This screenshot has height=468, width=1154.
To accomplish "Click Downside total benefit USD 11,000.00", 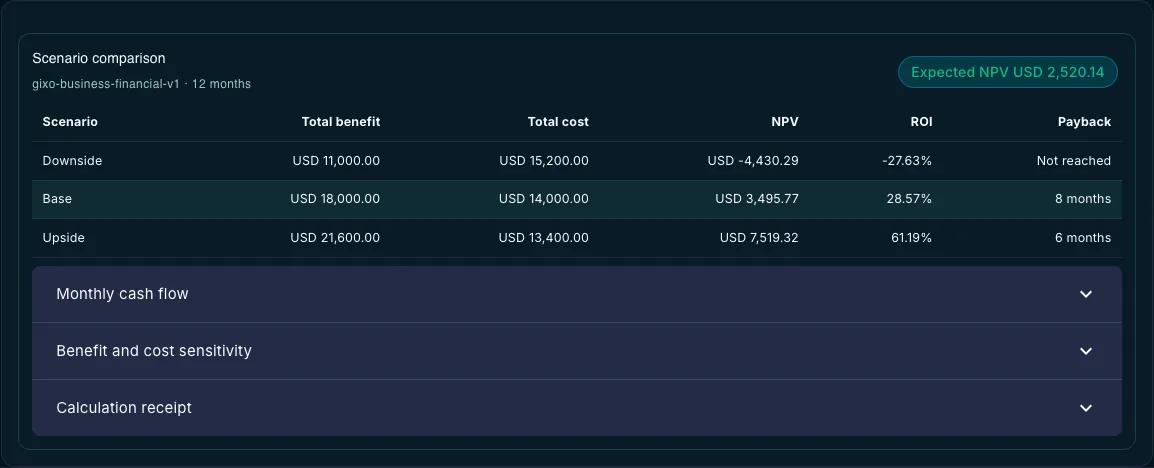I will click(x=336, y=160).
